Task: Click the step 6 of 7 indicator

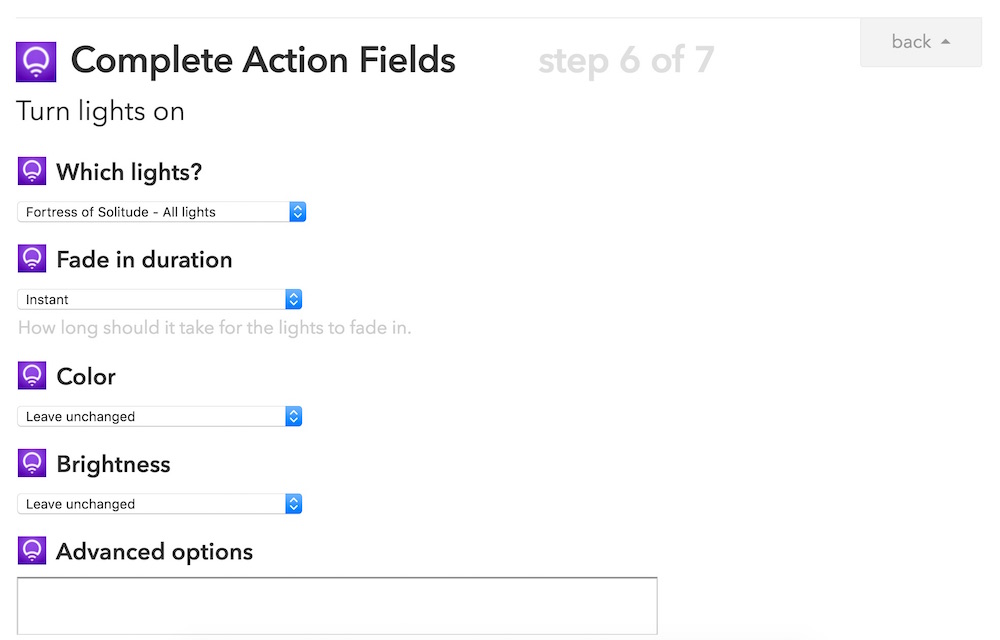Action: coord(626,61)
